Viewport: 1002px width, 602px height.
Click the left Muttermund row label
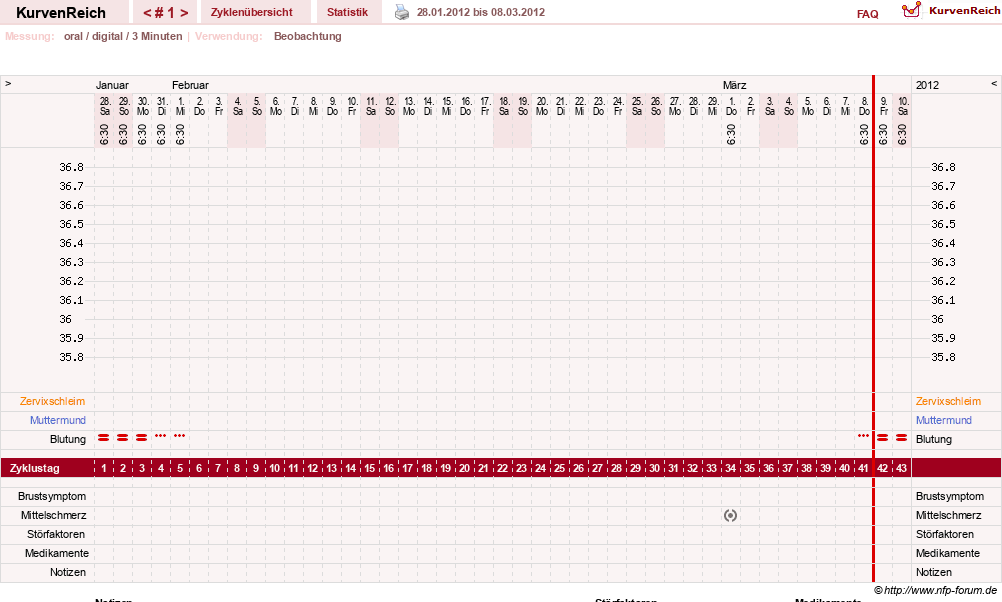tap(58, 420)
